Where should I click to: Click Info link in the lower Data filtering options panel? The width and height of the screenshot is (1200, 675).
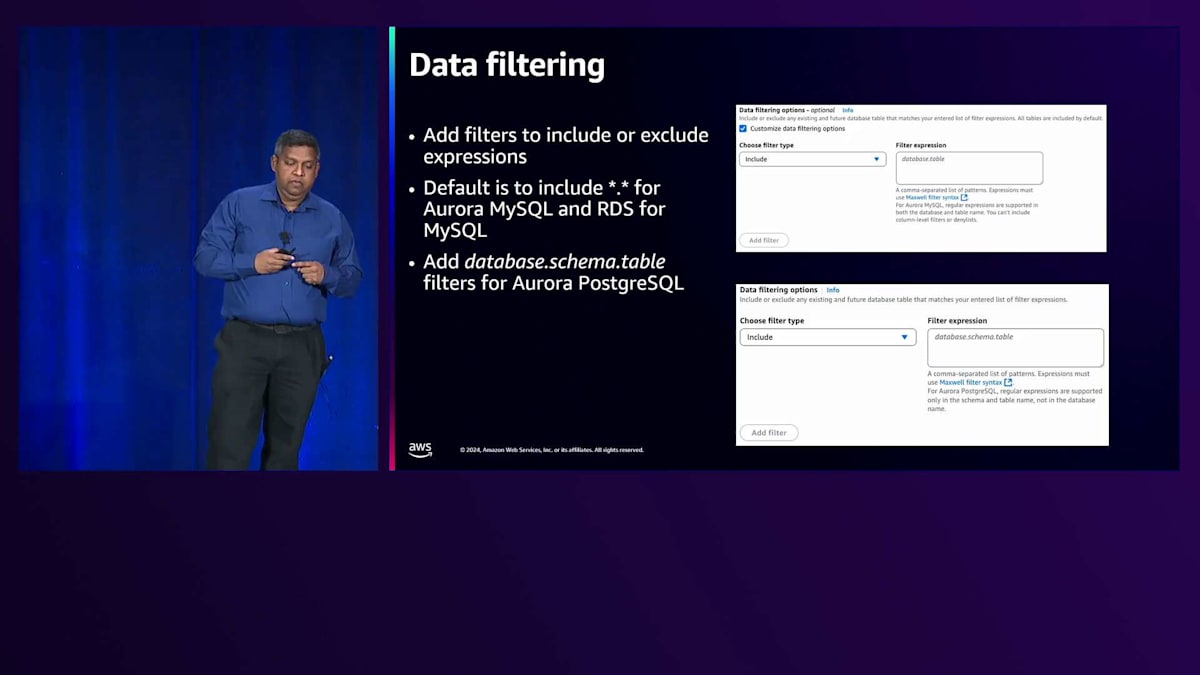[x=833, y=290]
